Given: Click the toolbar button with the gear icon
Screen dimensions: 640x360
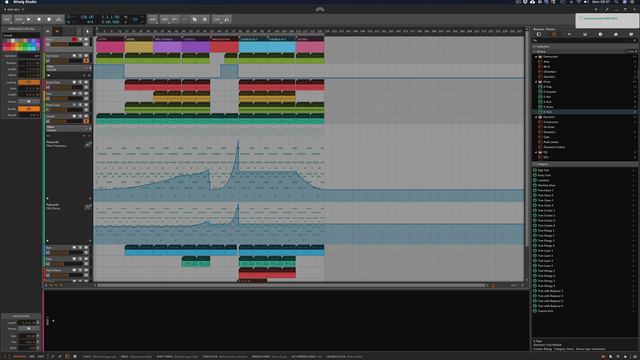Looking at the screenshot, I should click(204, 19).
